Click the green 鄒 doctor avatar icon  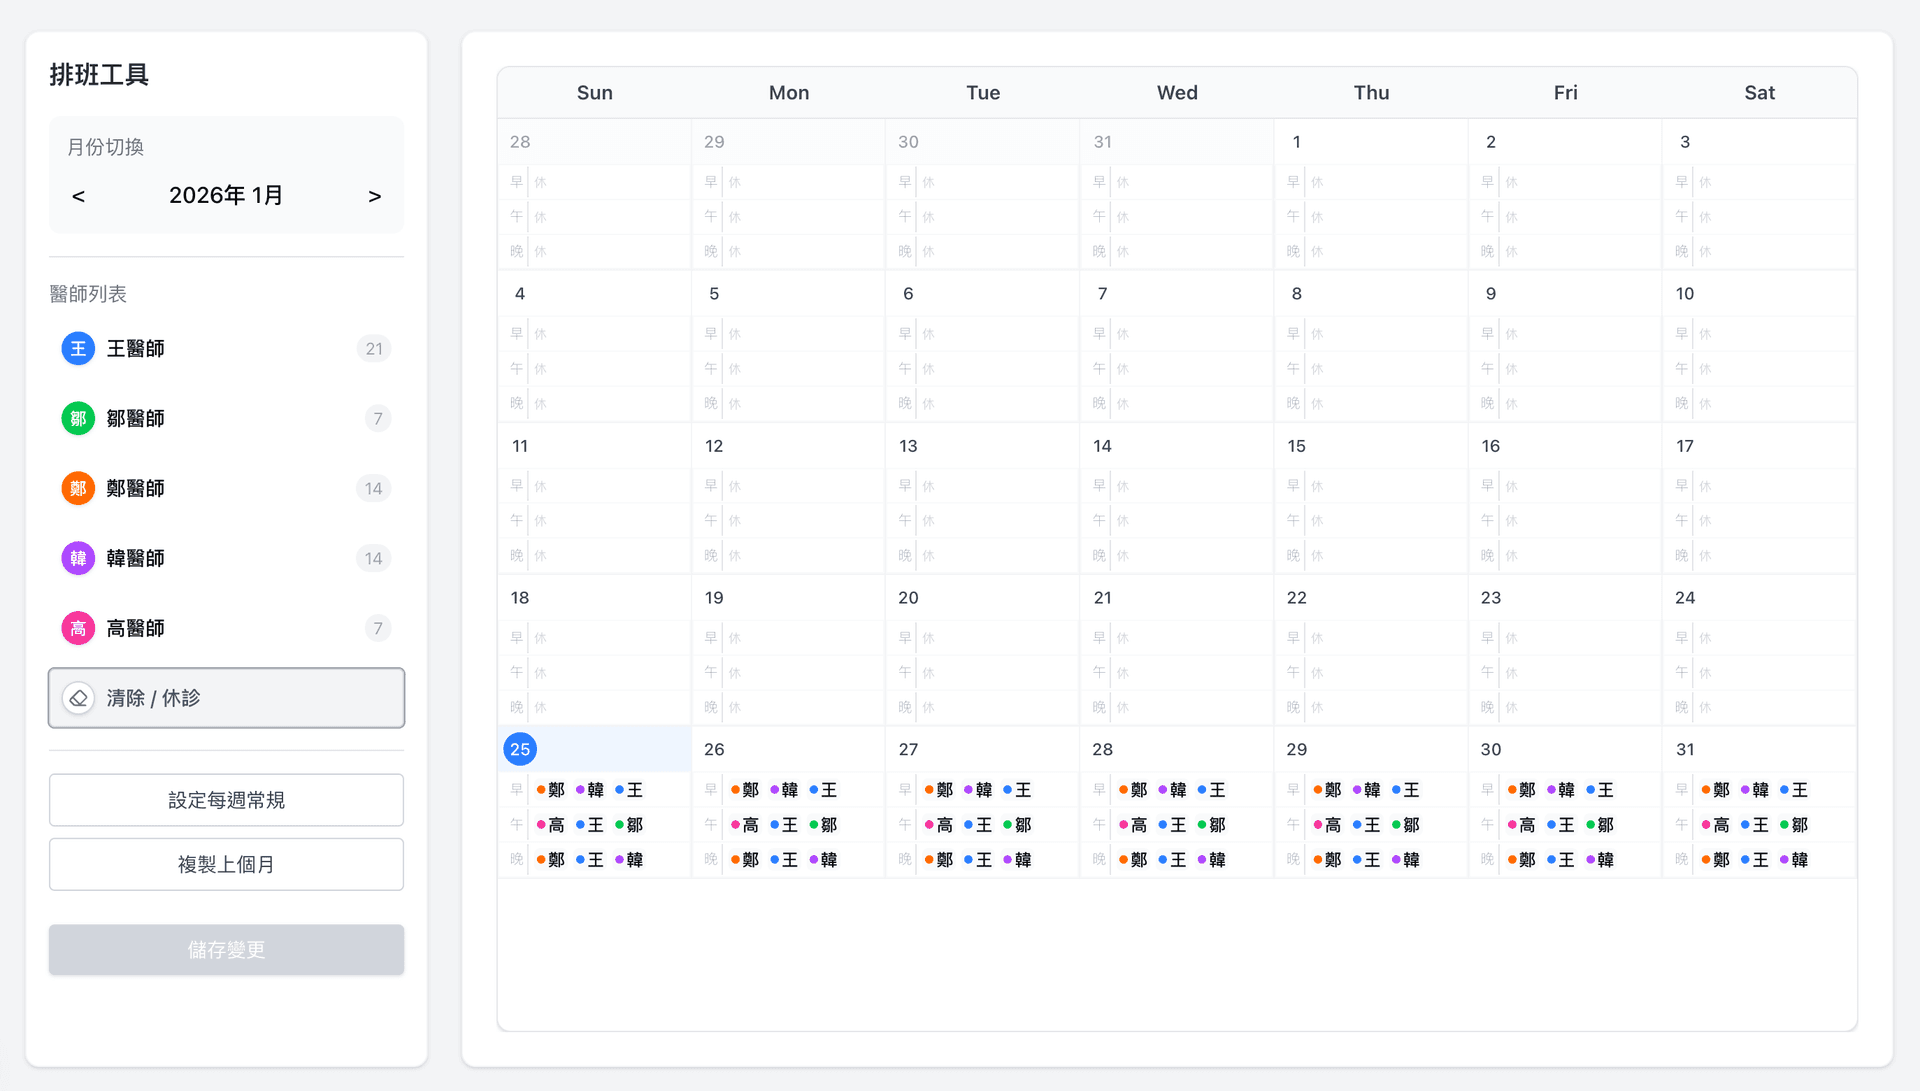click(x=78, y=419)
